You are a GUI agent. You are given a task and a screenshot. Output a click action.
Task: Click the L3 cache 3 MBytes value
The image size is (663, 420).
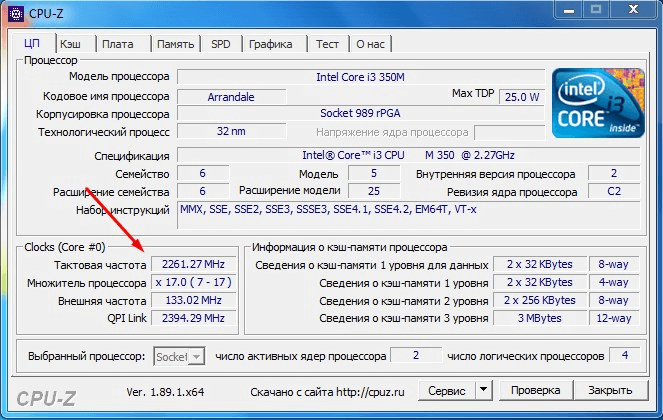(540, 318)
